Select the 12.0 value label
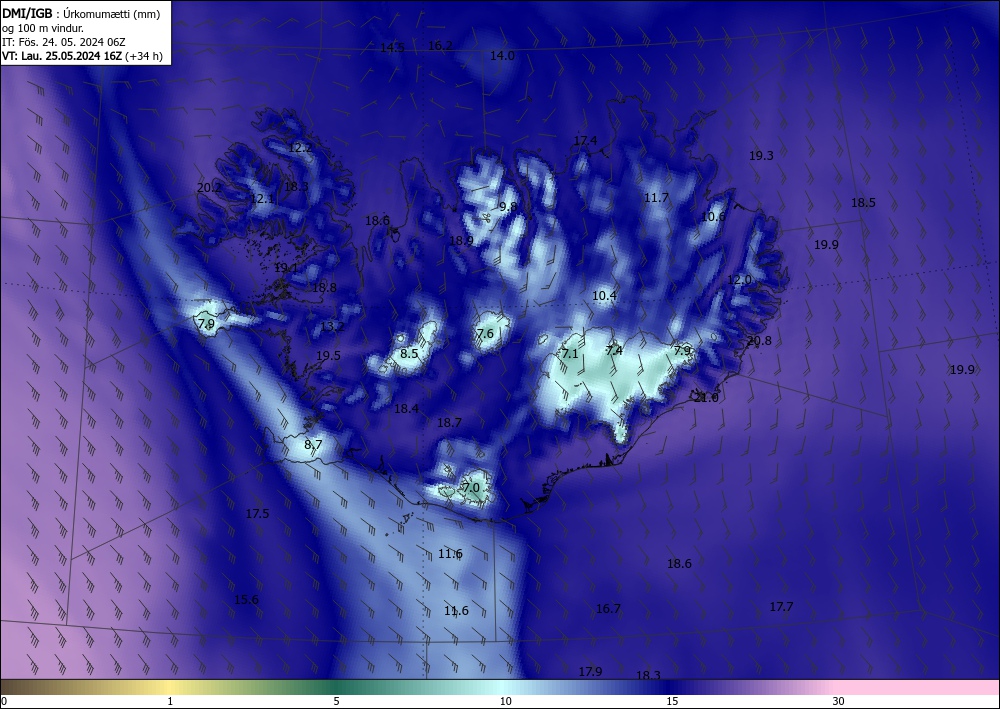 739,280
